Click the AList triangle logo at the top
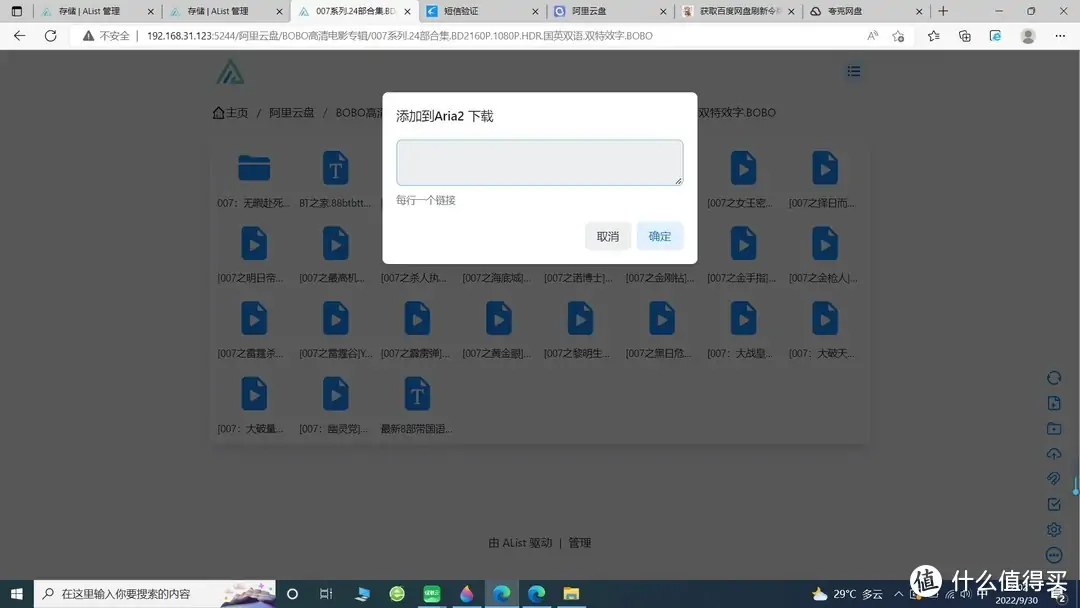Screen dimensions: 1080x608 tap(230, 71)
